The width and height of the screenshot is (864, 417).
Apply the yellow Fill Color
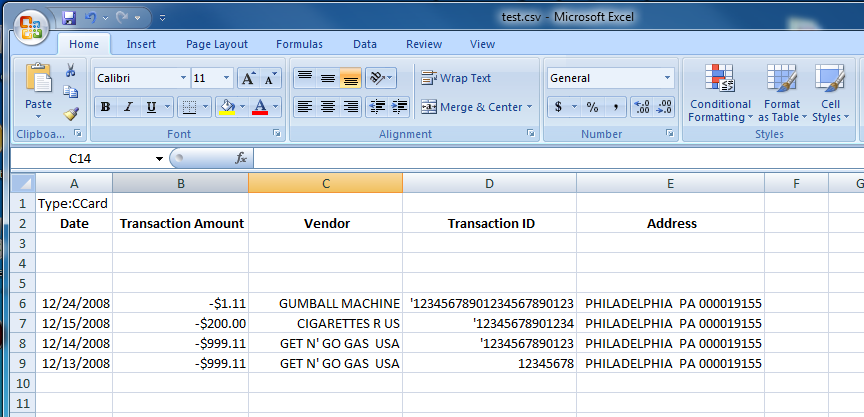[227, 107]
